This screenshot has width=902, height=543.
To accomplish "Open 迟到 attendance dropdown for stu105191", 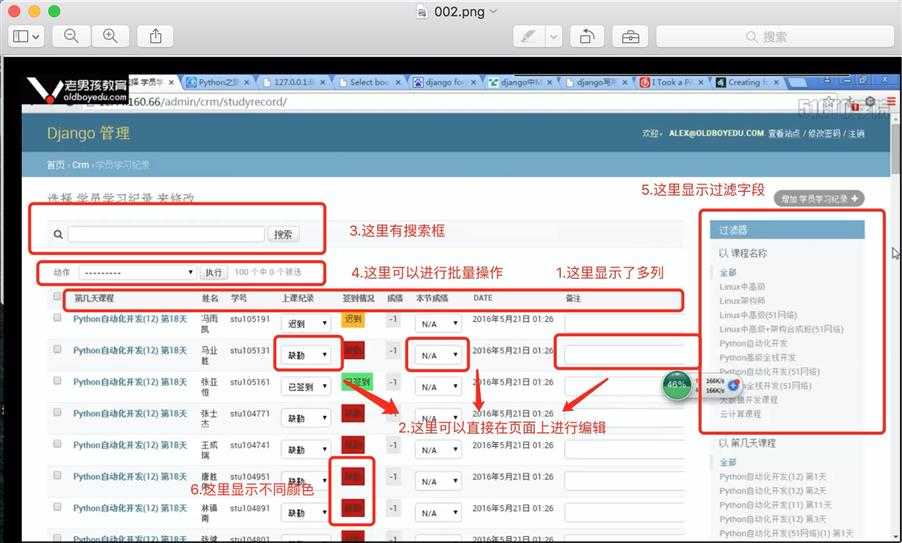I will [306, 324].
